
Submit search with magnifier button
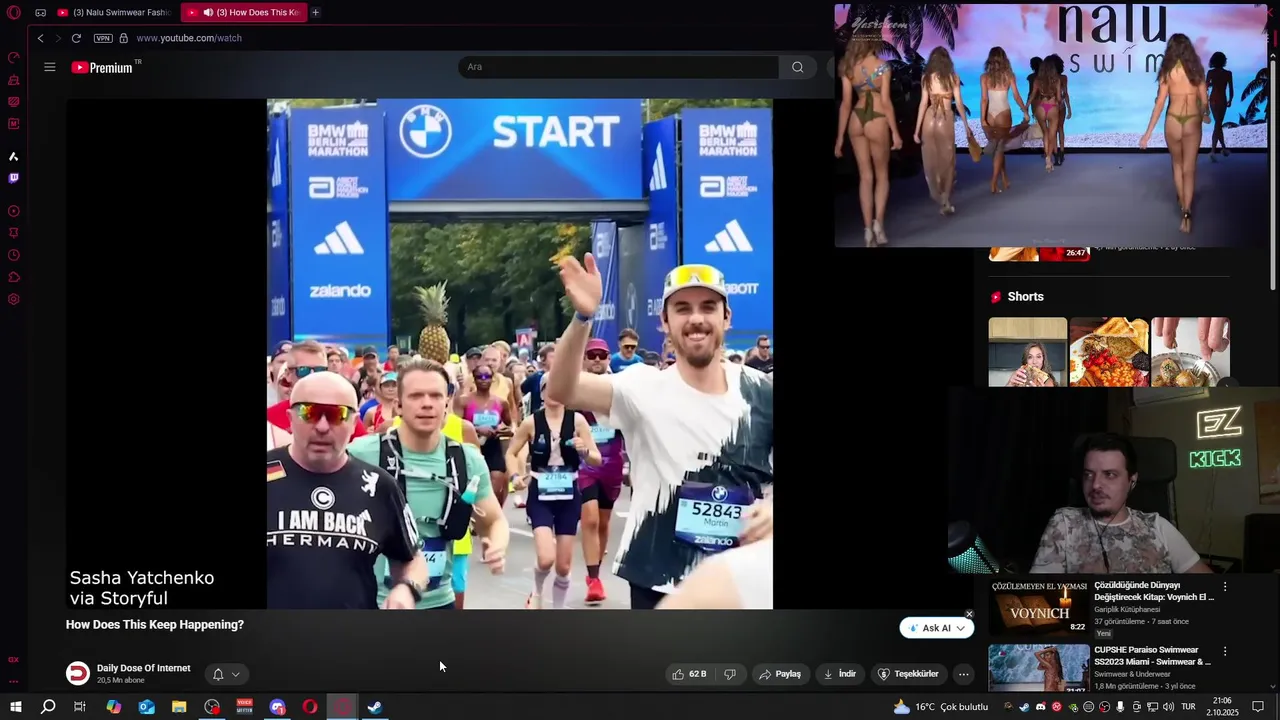click(x=797, y=67)
